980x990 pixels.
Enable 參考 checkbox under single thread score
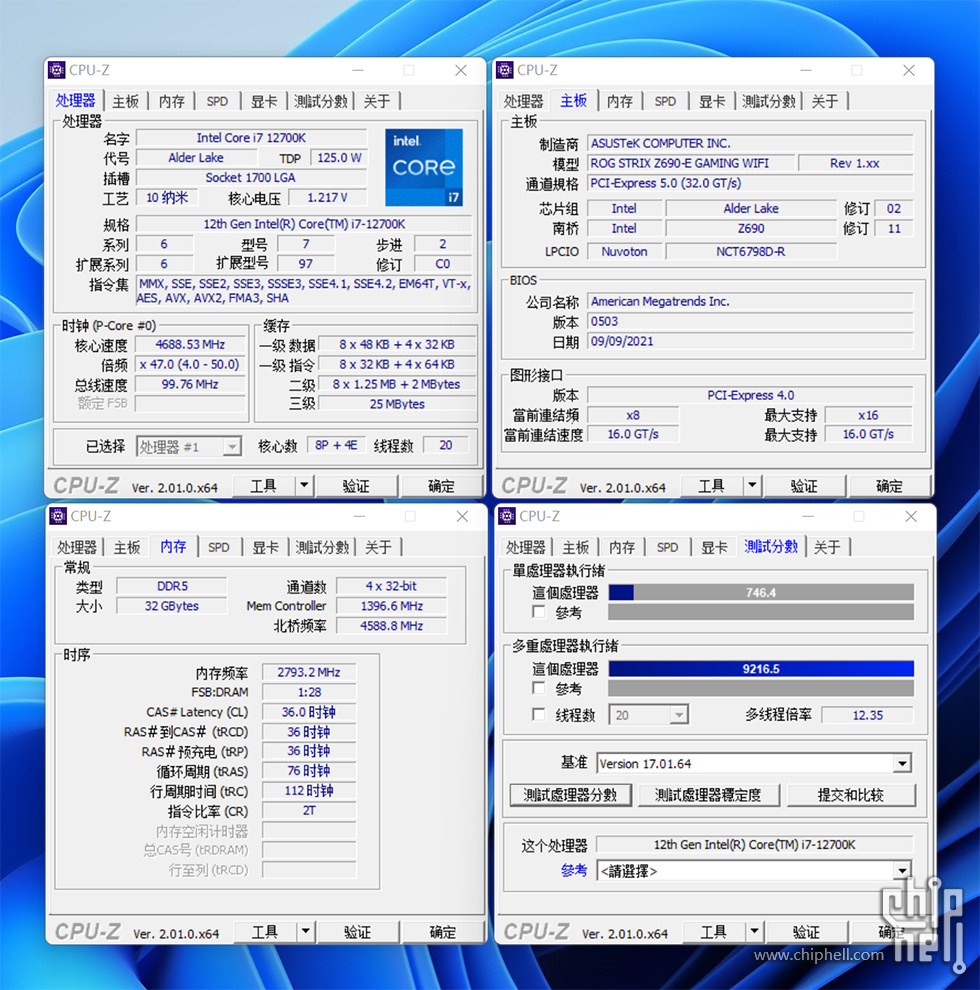539,612
